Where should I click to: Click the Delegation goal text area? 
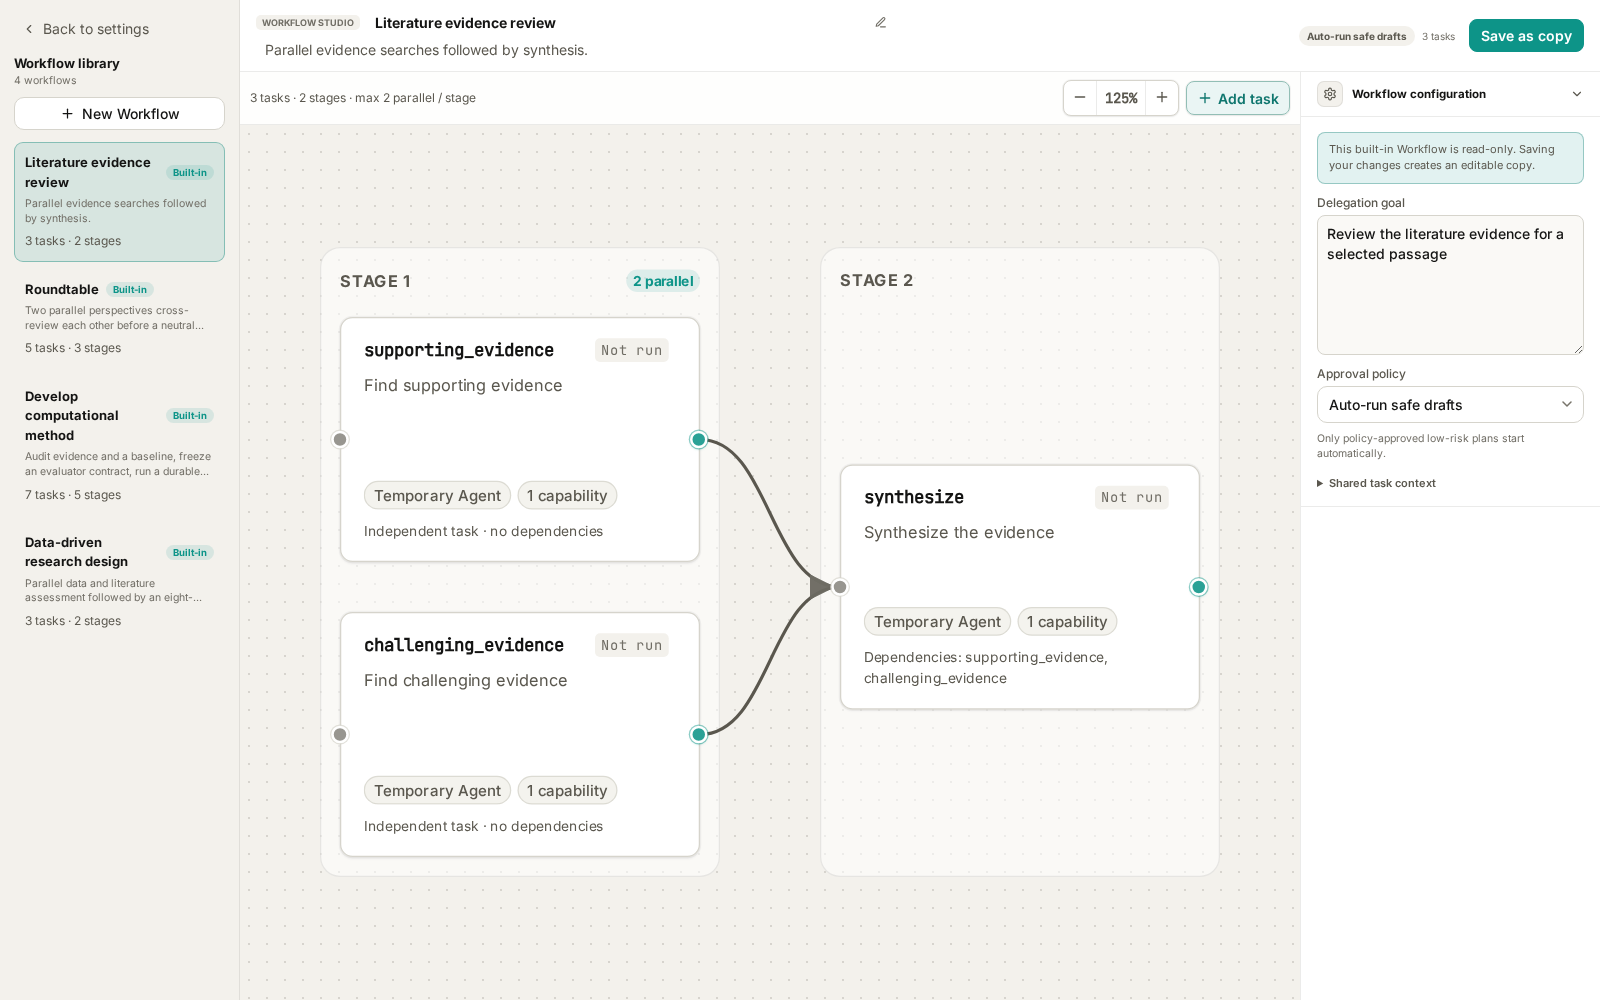[1450, 285]
